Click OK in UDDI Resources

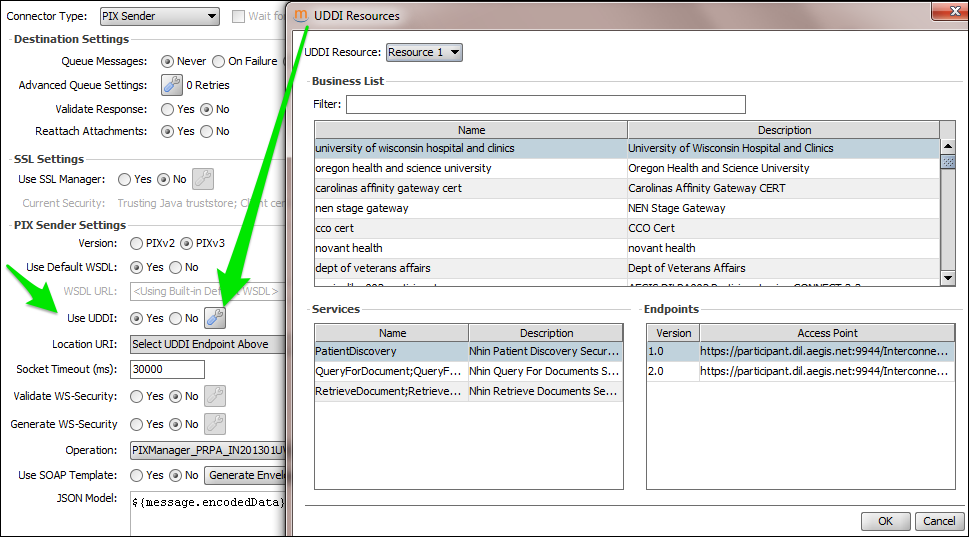[886, 521]
